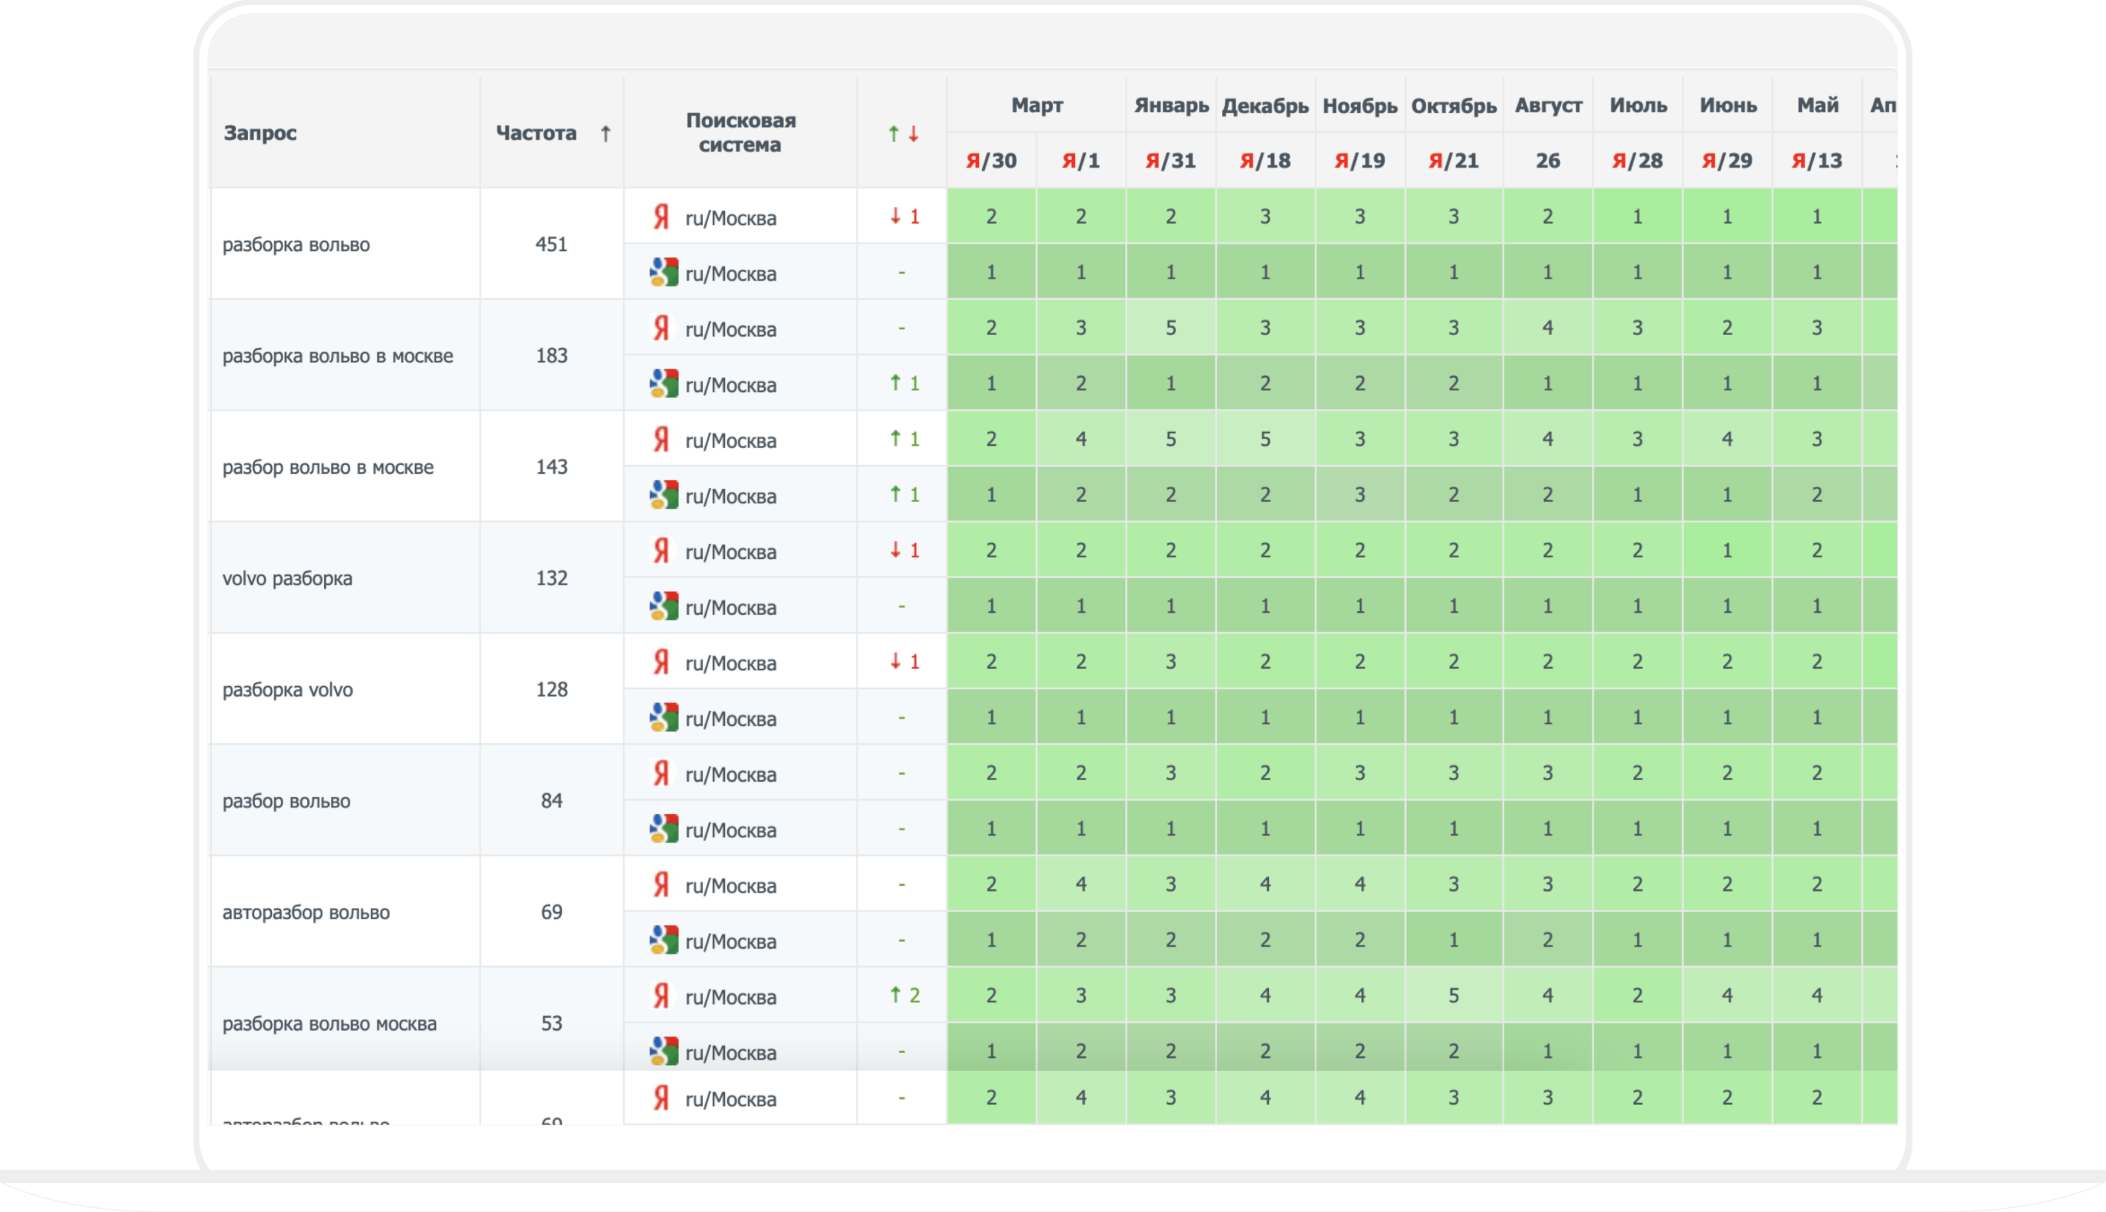The image size is (2106, 1212).
Task: Select the query text 'разборка volvo'
Action: tap(287, 690)
